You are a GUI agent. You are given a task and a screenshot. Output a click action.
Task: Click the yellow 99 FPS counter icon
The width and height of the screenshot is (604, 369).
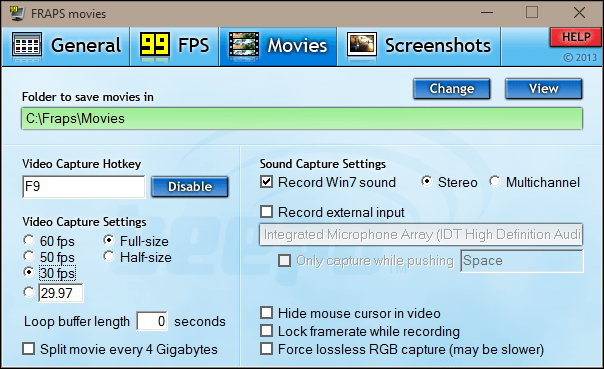click(154, 45)
